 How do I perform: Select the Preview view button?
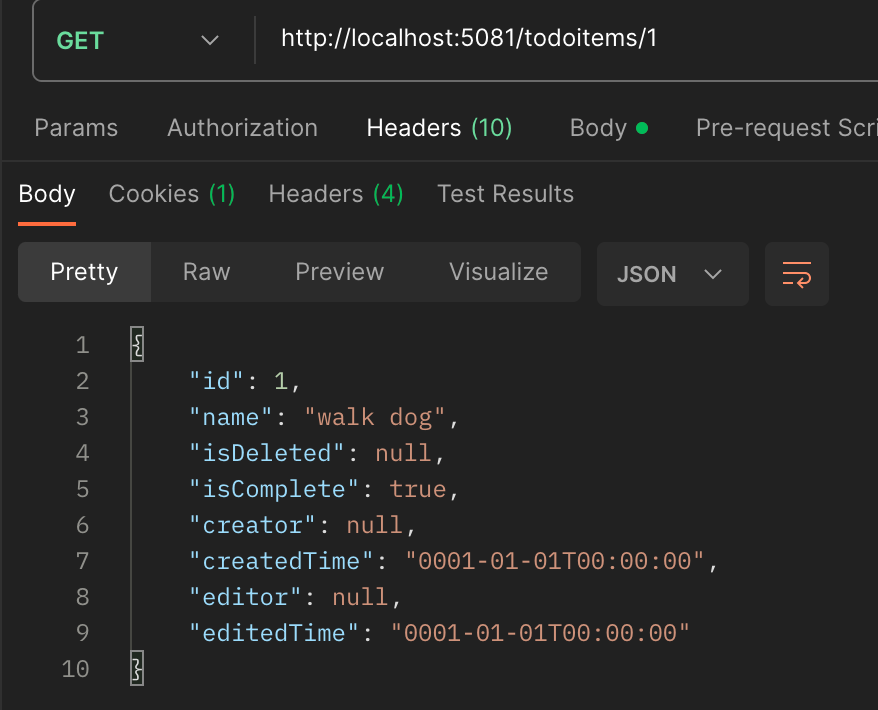pos(339,272)
